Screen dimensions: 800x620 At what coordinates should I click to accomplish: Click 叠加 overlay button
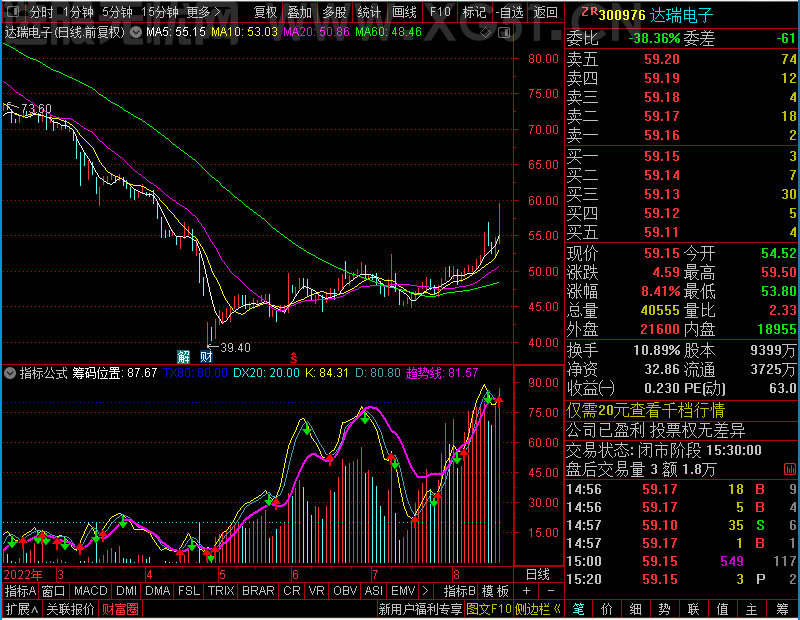click(x=299, y=12)
